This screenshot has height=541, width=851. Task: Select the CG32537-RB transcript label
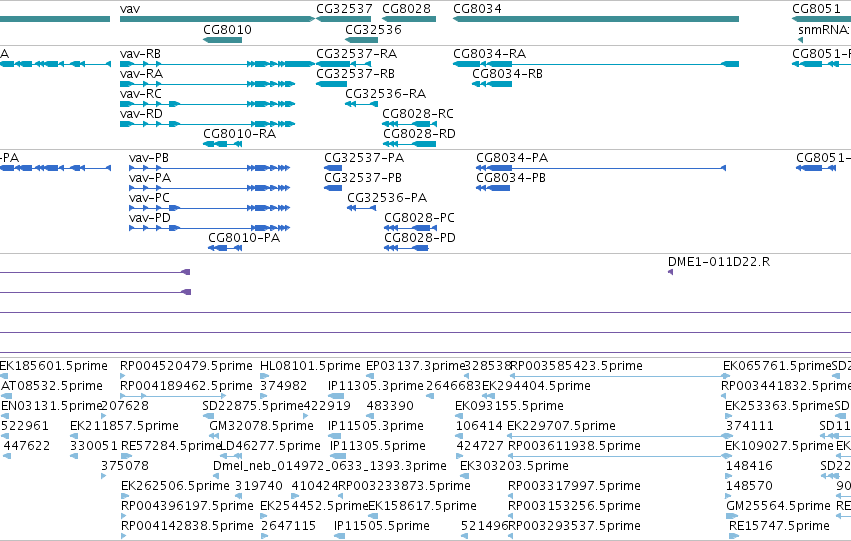tap(355, 74)
